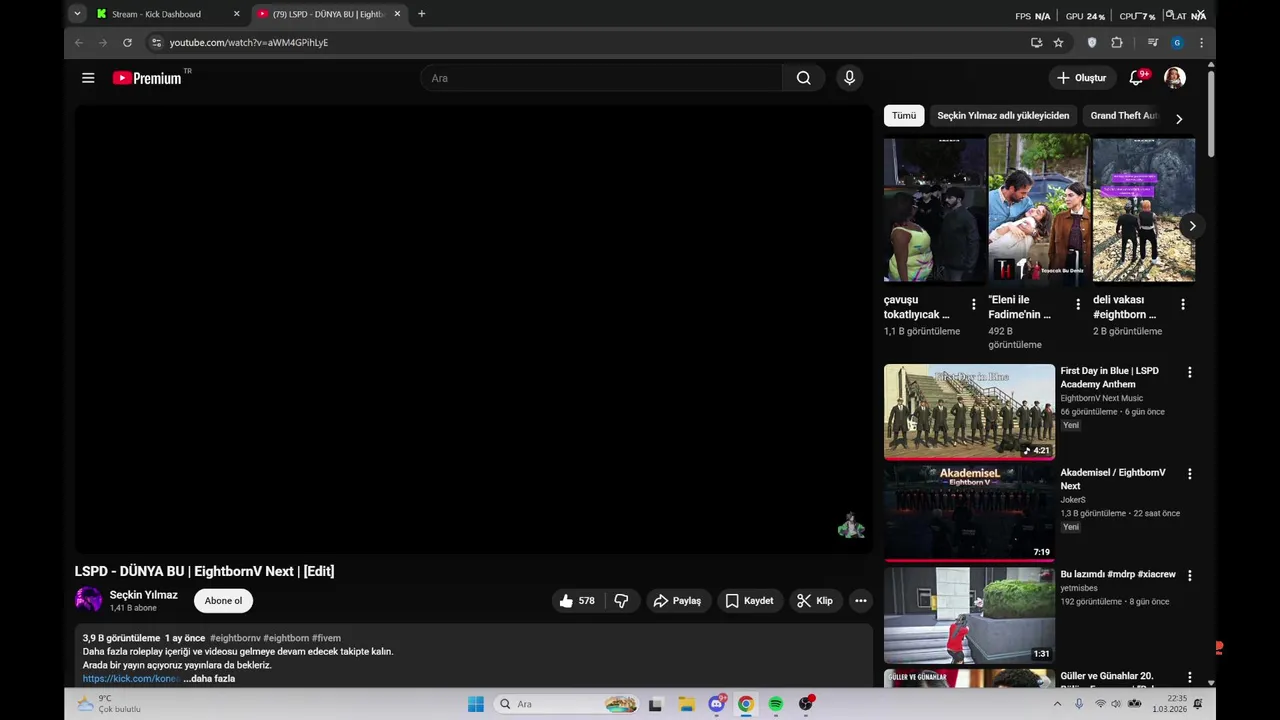Switch to Stream - Kick Dashboard tab

[x=159, y=14]
